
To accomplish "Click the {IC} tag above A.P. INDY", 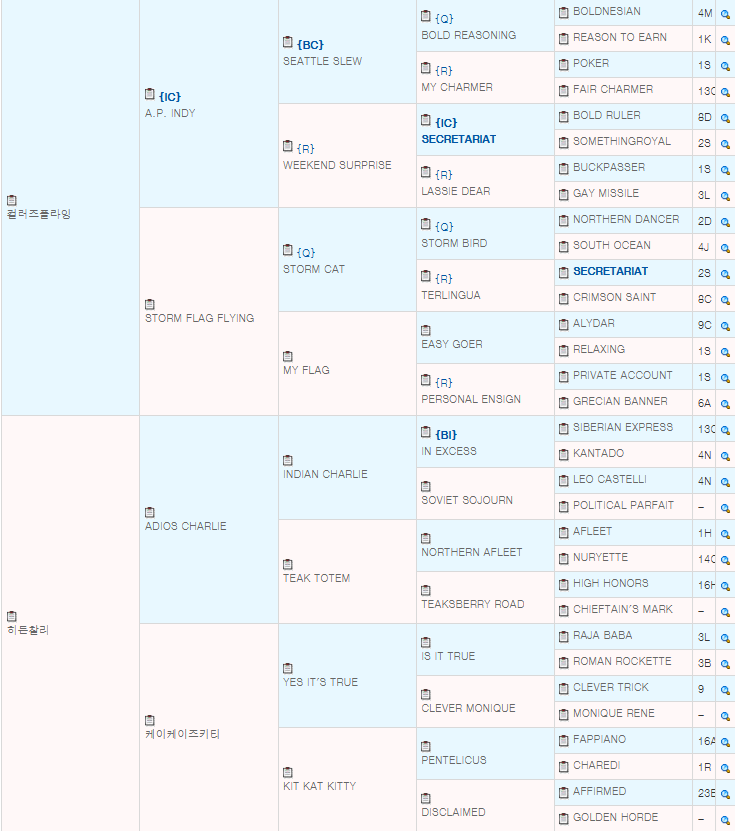I will pos(170,97).
